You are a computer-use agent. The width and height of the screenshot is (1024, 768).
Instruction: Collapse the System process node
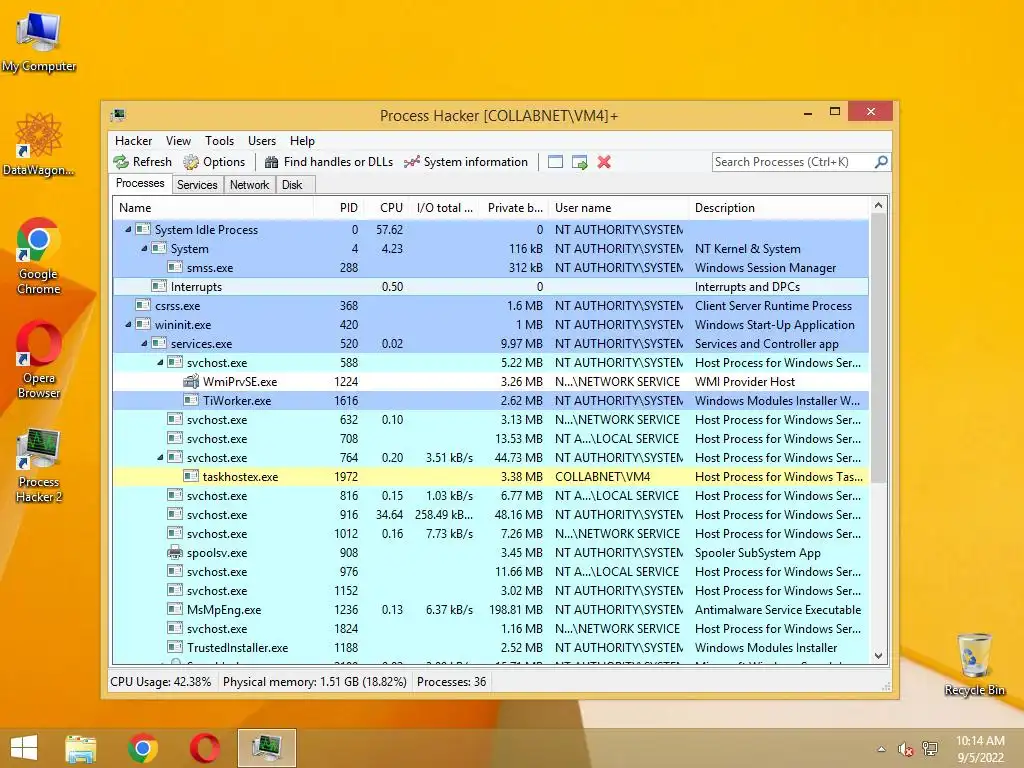click(144, 249)
